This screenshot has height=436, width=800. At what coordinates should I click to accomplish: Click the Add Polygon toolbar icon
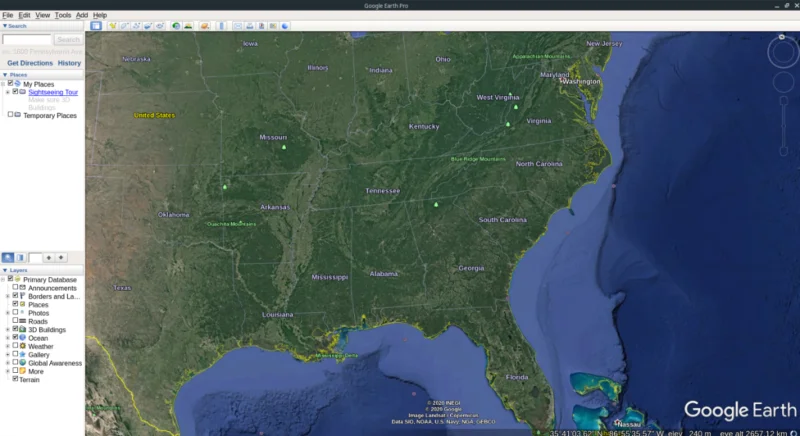coord(124,25)
